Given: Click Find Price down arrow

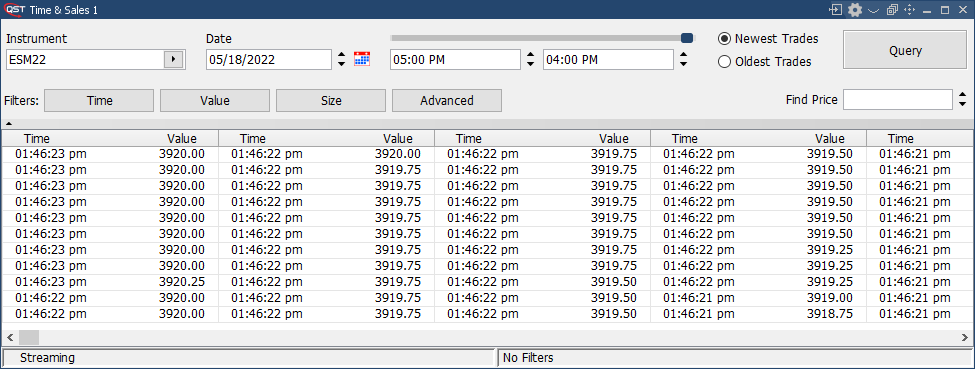Looking at the screenshot, I should [x=963, y=105].
